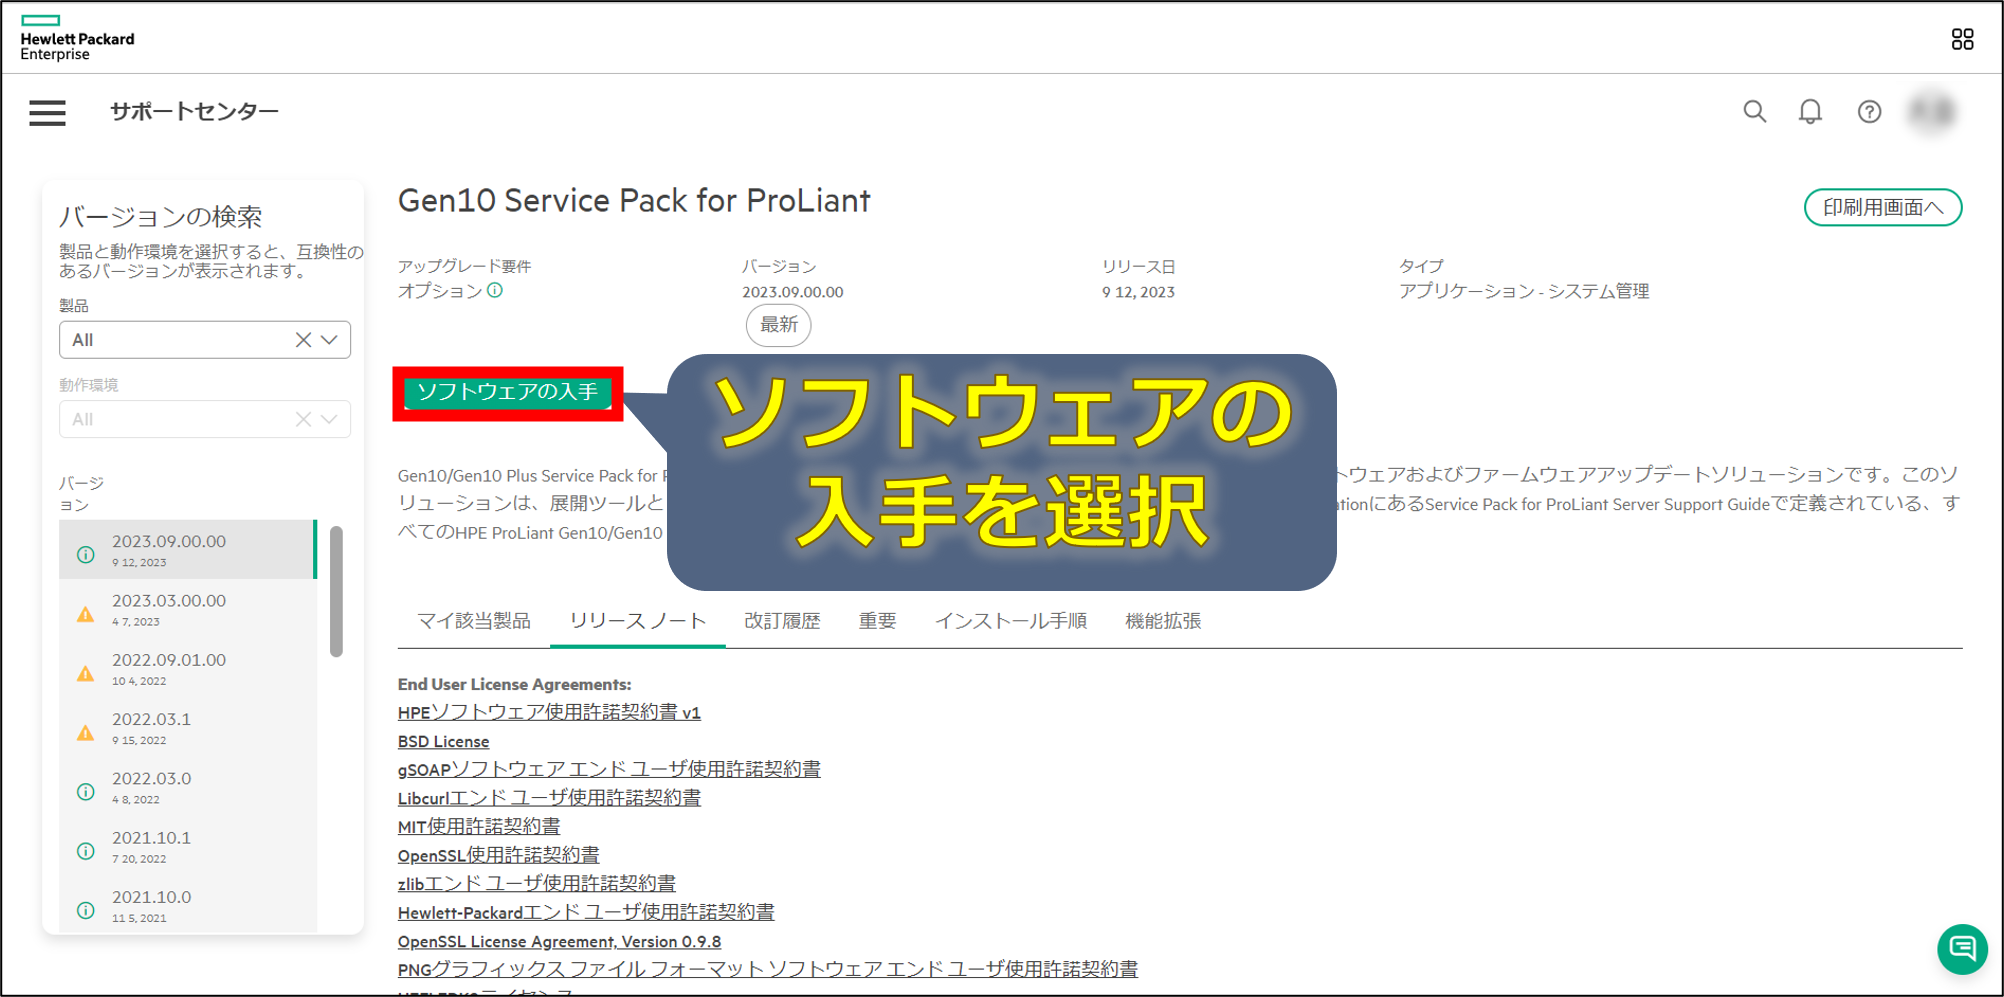
Task: Open the BSD License link
Action: pyautogui.click(x=443, y=741)
